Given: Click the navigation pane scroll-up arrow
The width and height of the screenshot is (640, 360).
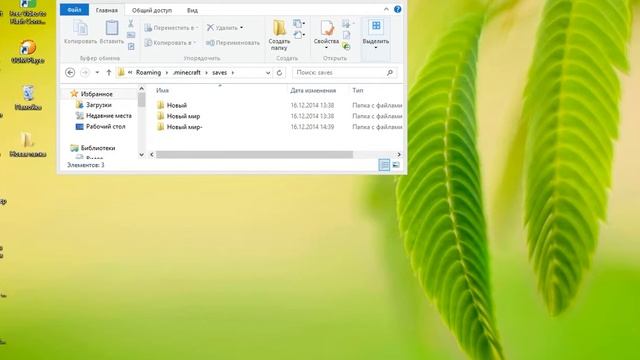Looking at the screenshot, I should pyautogui.click(x=142, y=89).
